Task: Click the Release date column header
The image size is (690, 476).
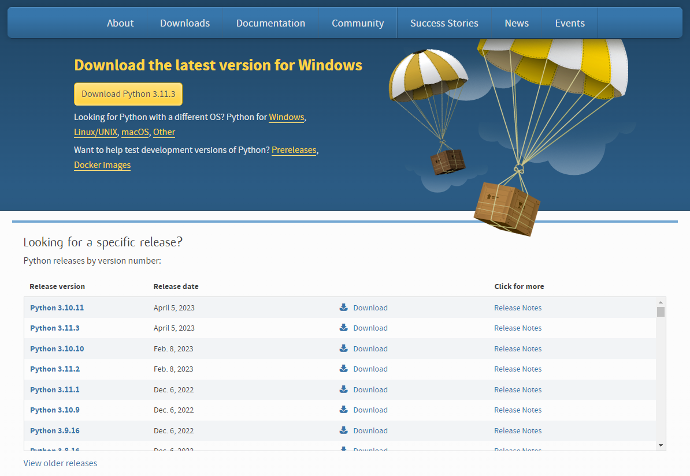Action: click(x=176, y=286)
